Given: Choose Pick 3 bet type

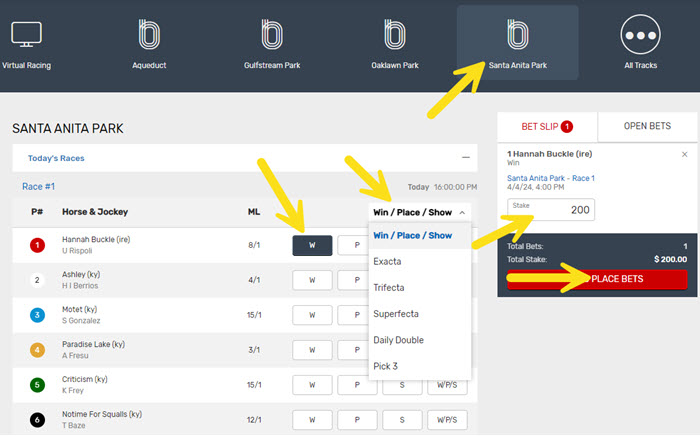Looking at the screenshot, I should click(x=420, y=366).
